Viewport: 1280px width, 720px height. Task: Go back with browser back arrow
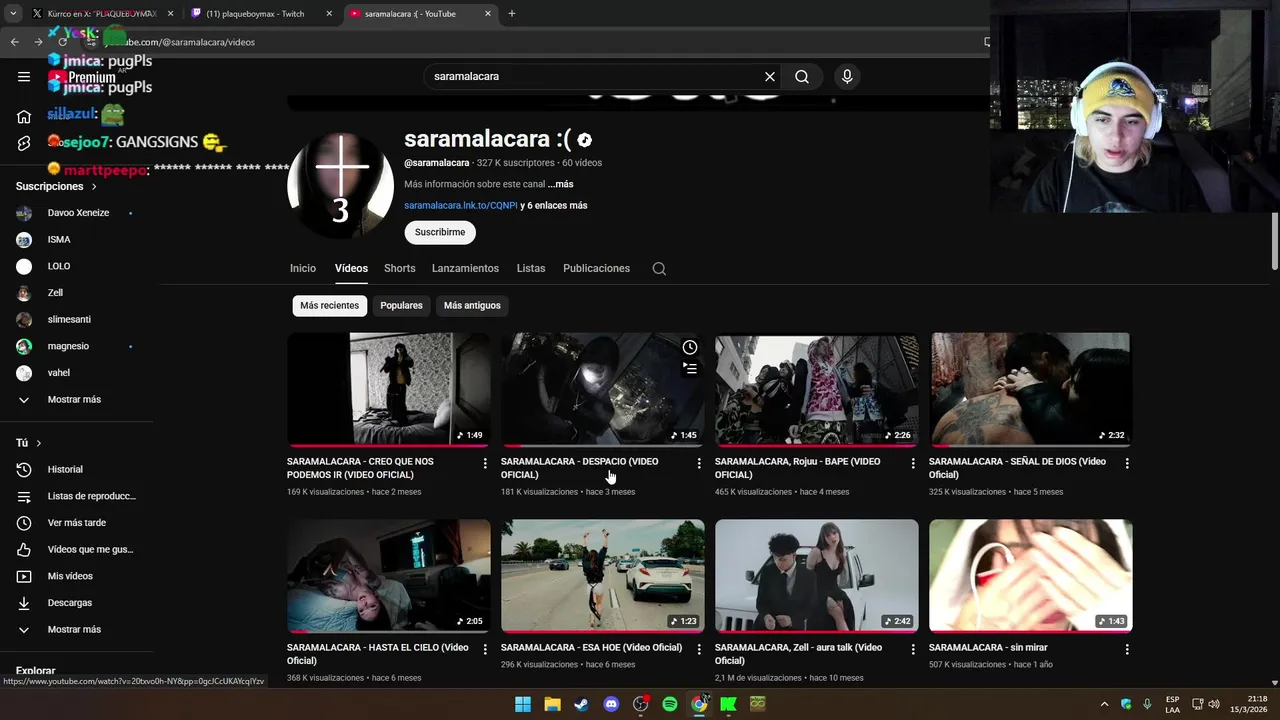[14, 42]
